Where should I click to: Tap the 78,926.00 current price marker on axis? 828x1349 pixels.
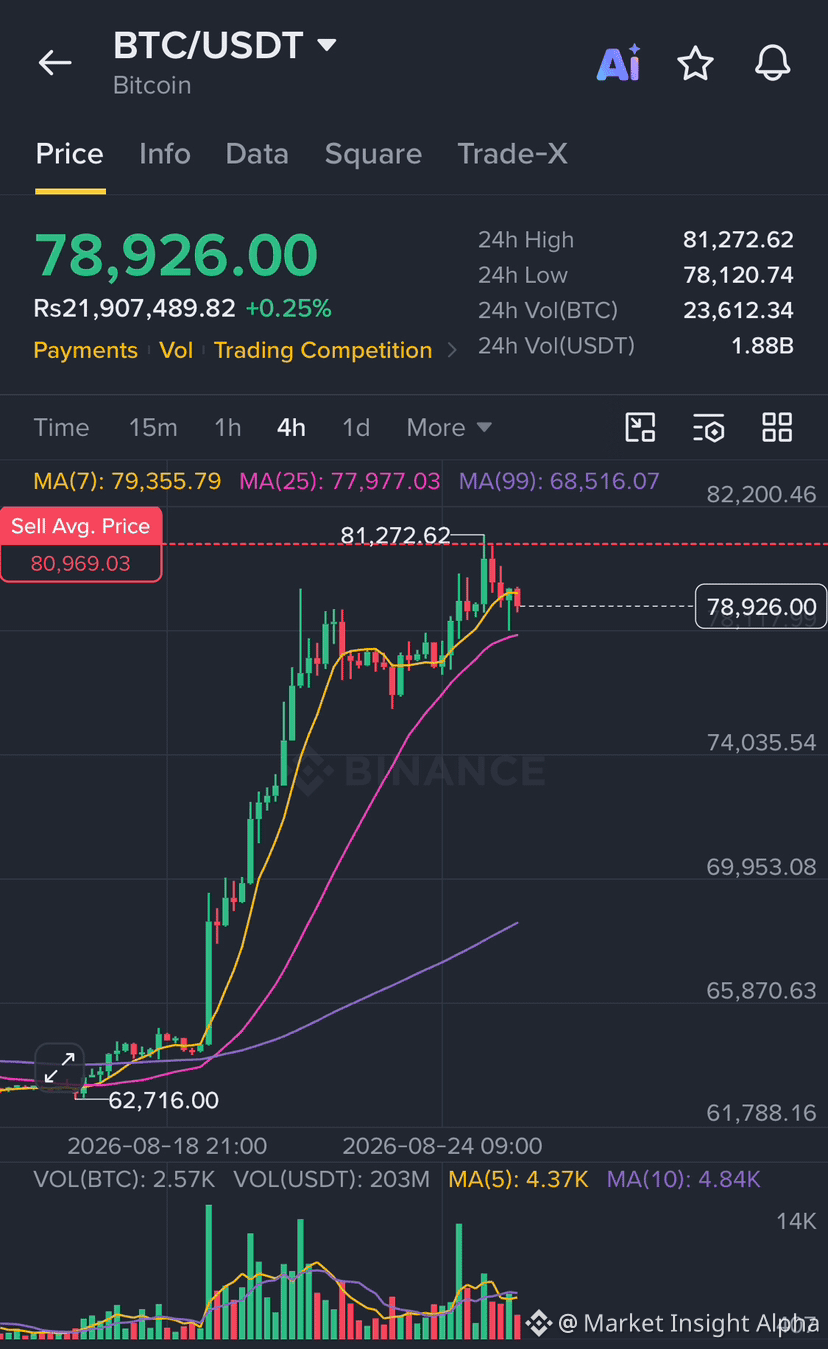[761, 607]
